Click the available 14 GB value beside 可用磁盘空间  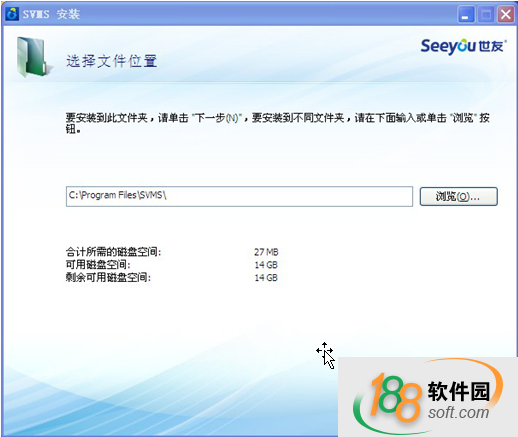266,265
